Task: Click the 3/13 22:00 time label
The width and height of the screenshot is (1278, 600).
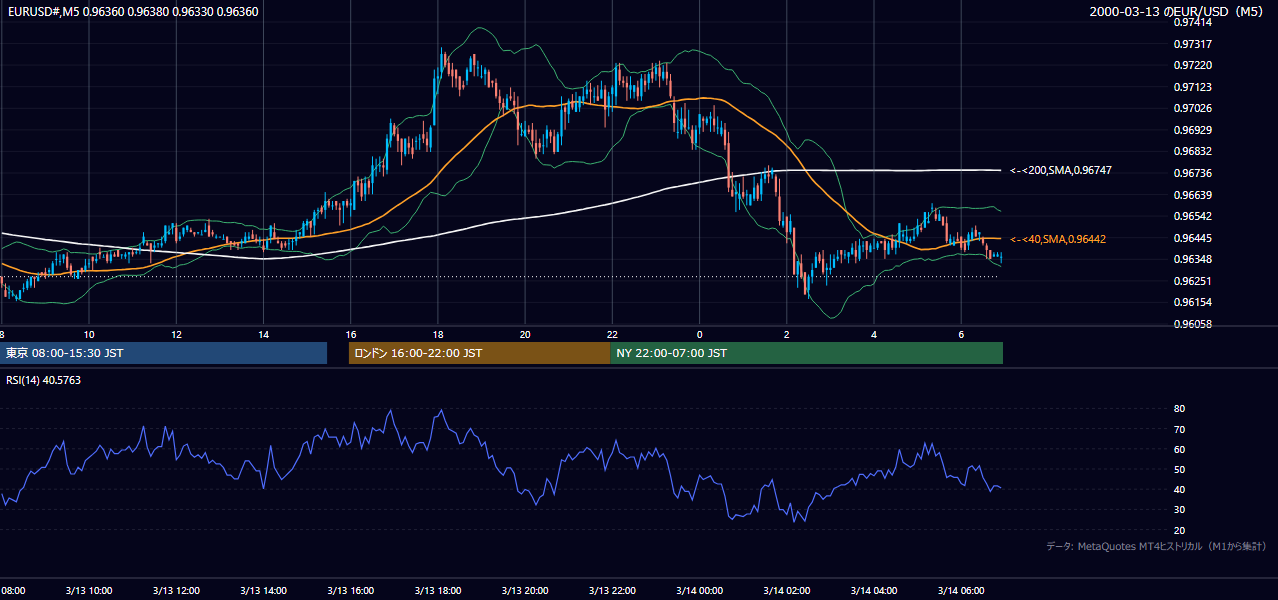Action: (x=612, y=590)
